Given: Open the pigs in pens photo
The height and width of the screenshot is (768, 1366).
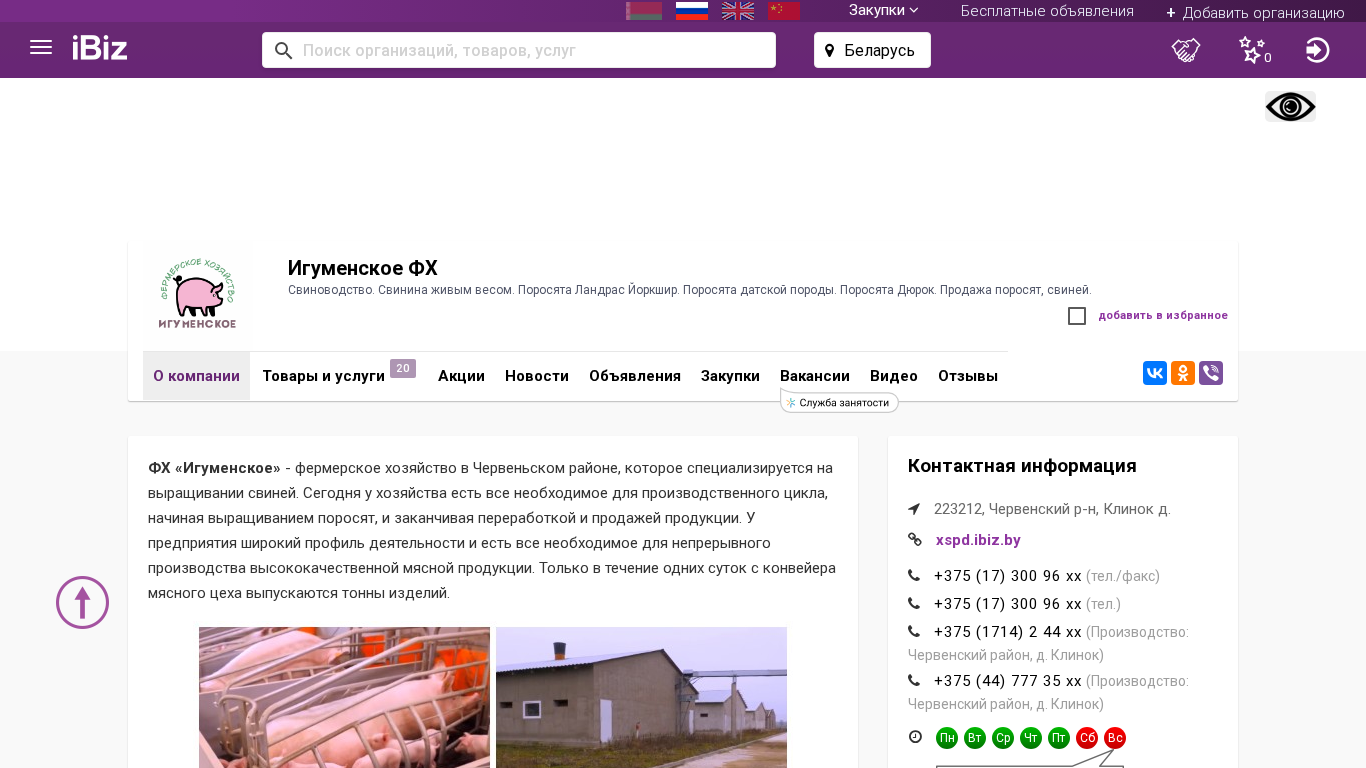Looking at the screenshot, I should pyautogui.click(x=344, y=697).
